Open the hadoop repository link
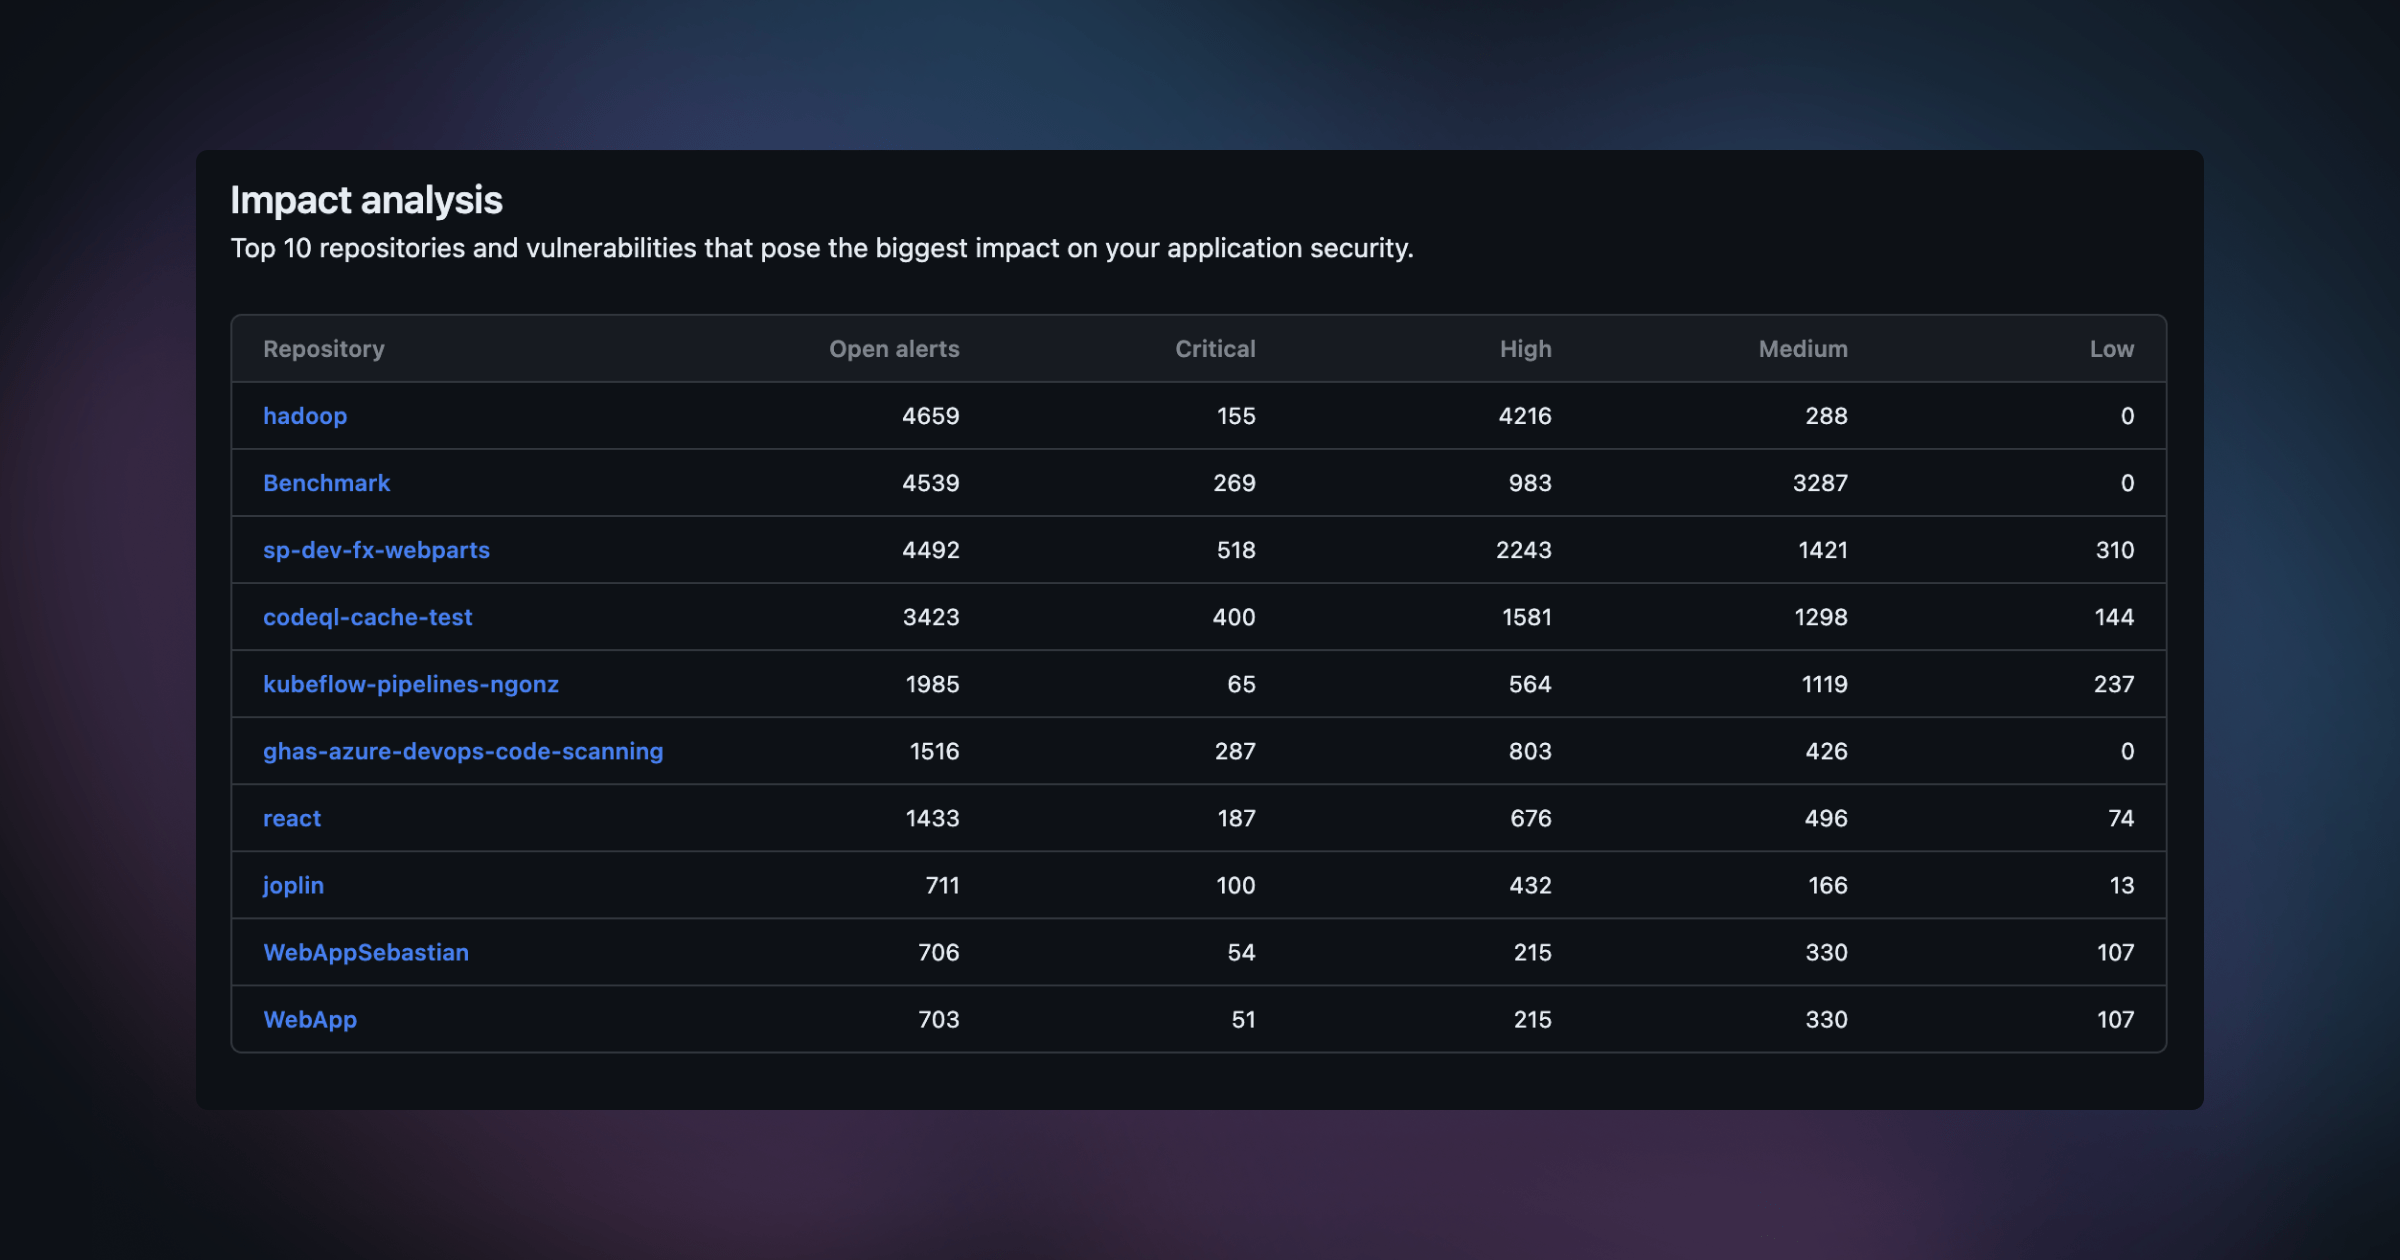2400x1260 pixels. [305, 416]
